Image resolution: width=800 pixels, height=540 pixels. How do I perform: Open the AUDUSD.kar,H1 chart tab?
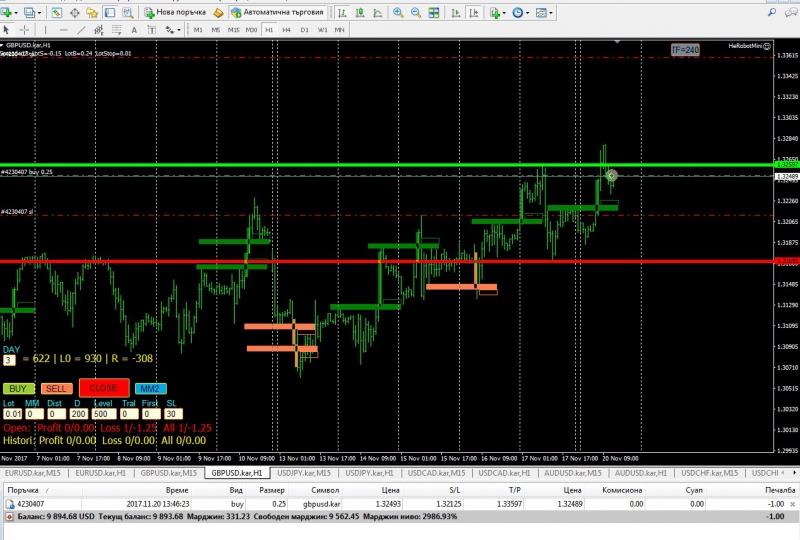pyautogui.click(x=640, y=473)
